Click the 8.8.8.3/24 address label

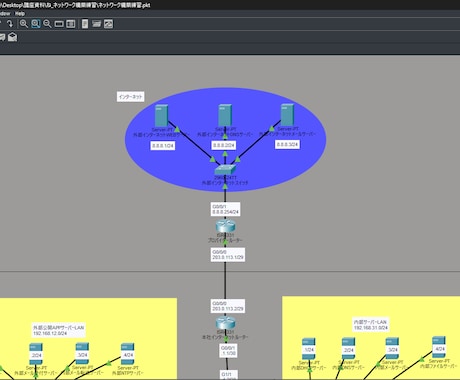287,144
